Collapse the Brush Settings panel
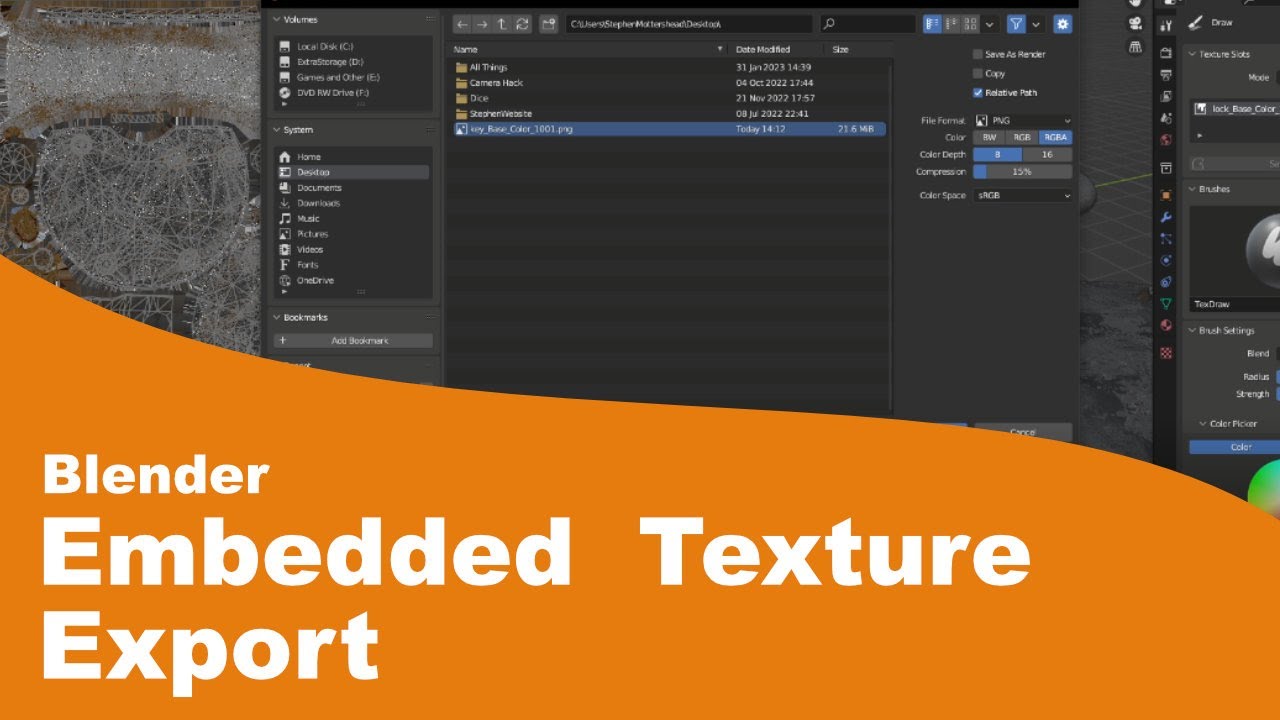Screen dimensions: 1280x720 tap(1193, 330)
